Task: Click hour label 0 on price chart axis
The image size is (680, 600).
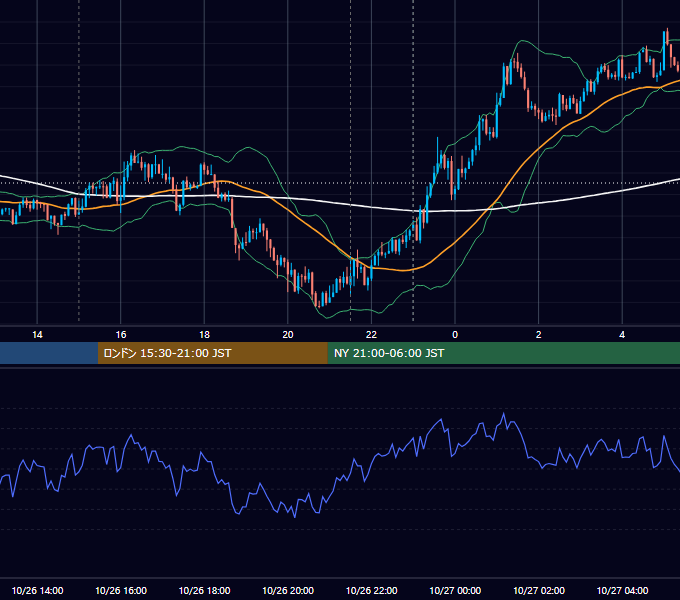Action: click(455, 335)
